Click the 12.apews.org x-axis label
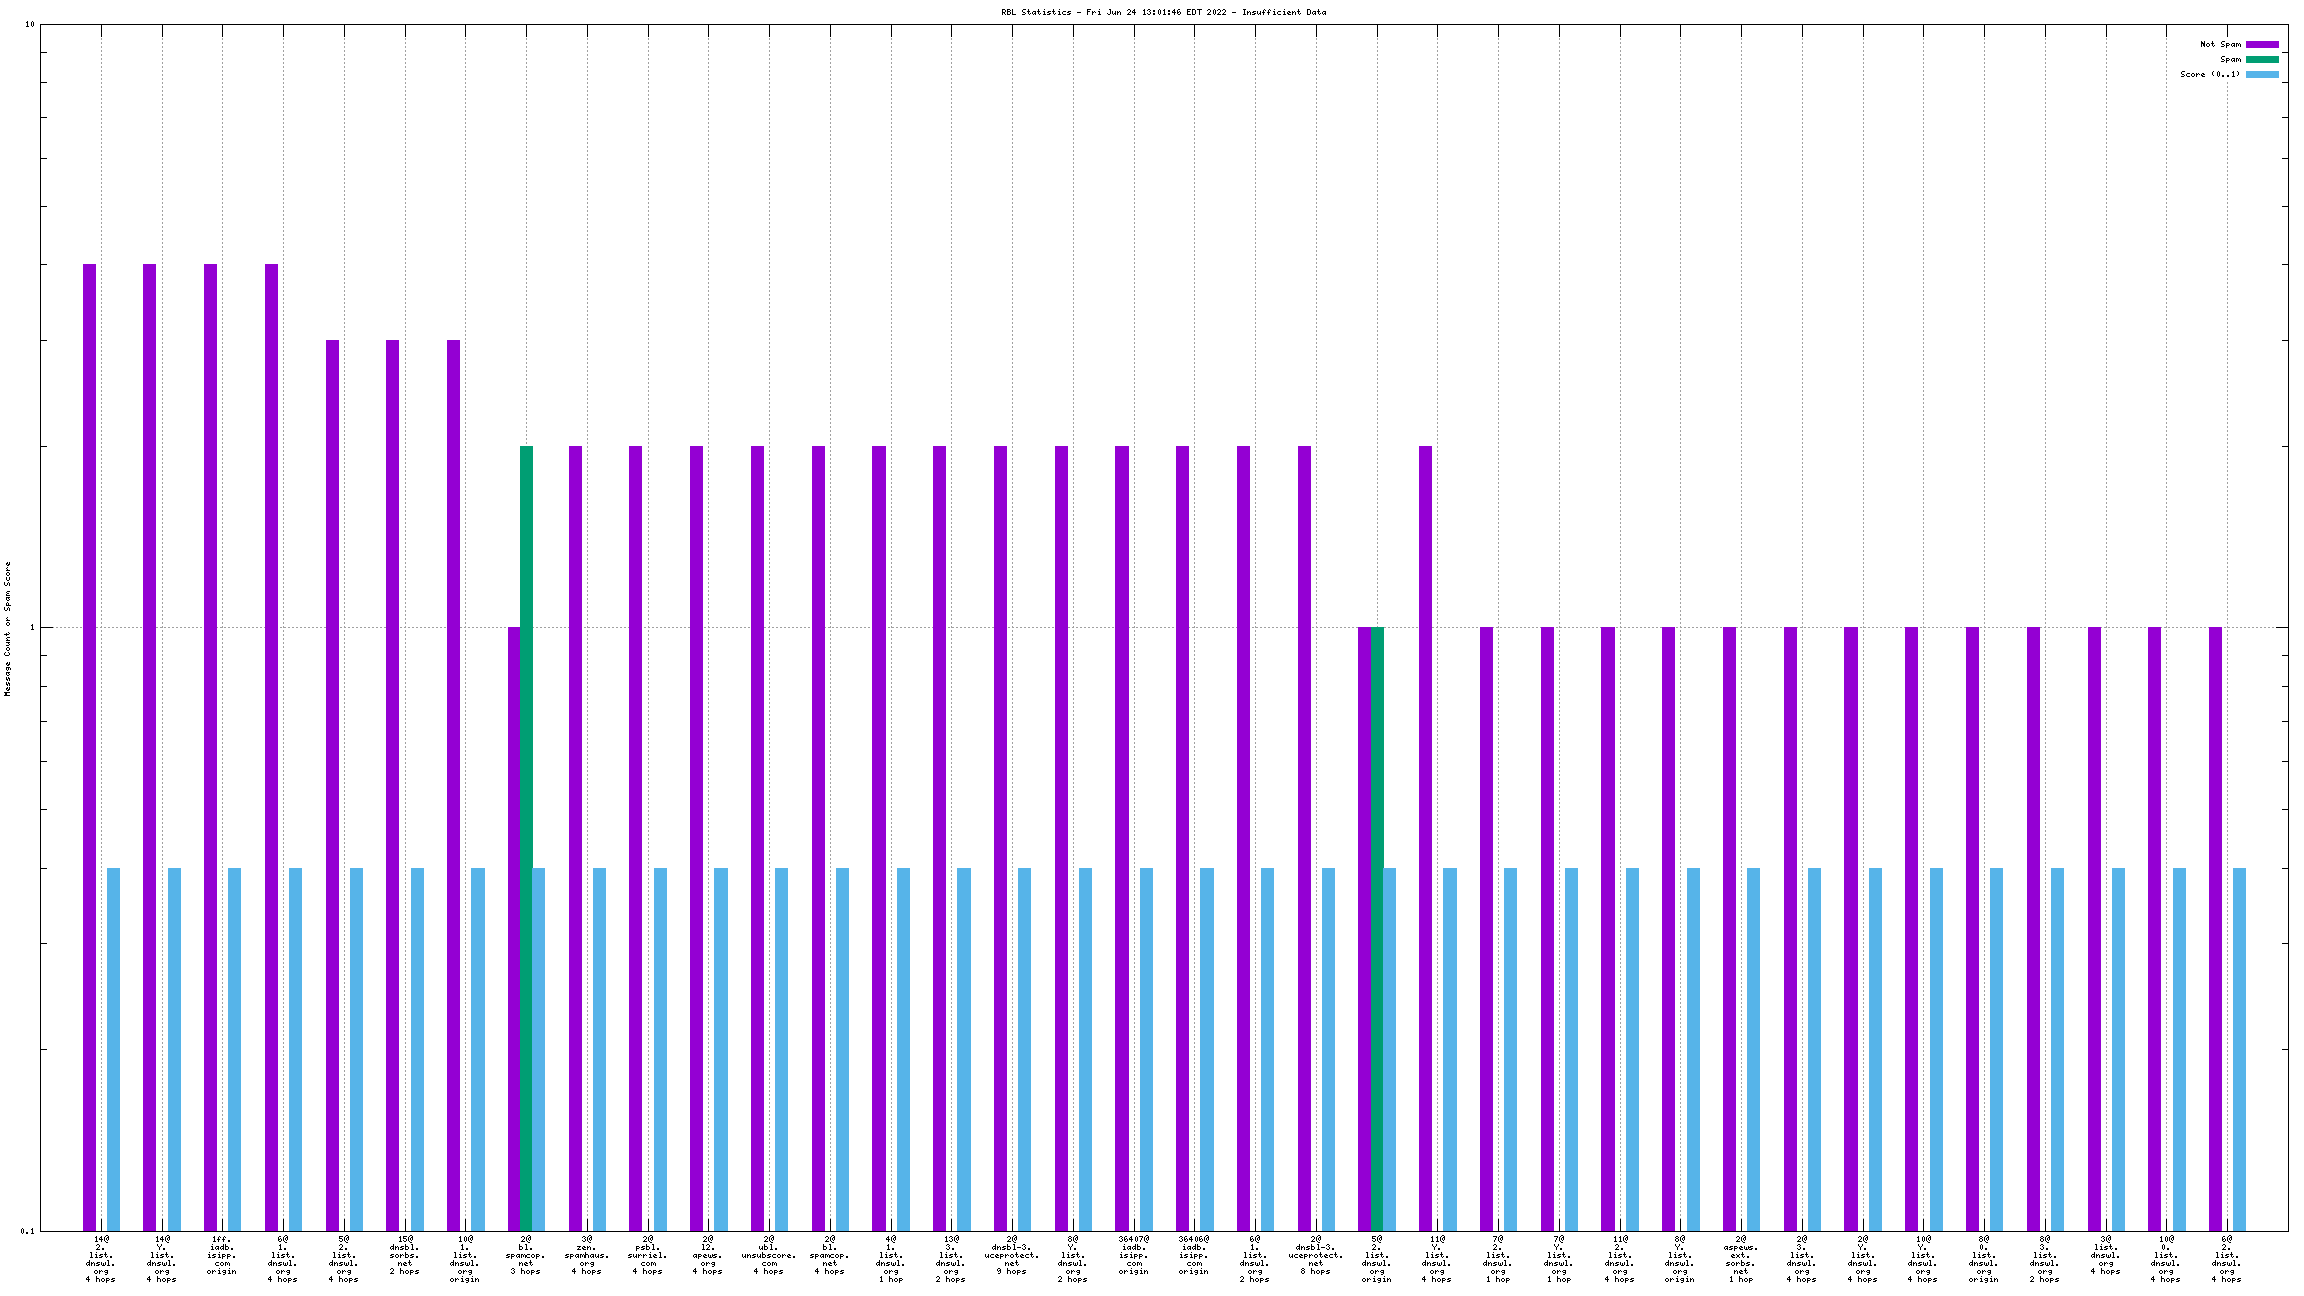The image size is (2304, 1296). (x=708, y=1256)
